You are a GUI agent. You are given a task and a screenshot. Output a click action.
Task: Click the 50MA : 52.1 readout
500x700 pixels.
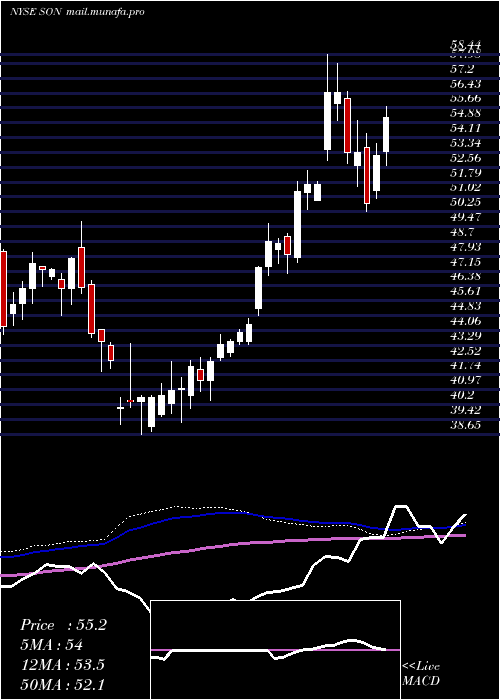pos(63,684)
